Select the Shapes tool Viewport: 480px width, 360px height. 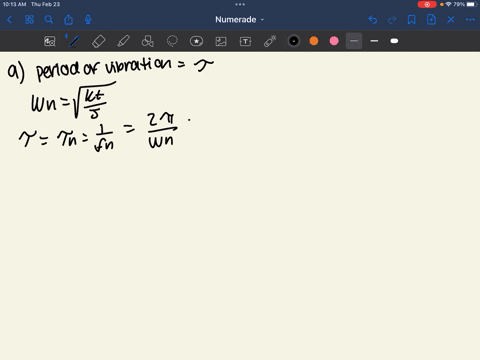point(148,41)
